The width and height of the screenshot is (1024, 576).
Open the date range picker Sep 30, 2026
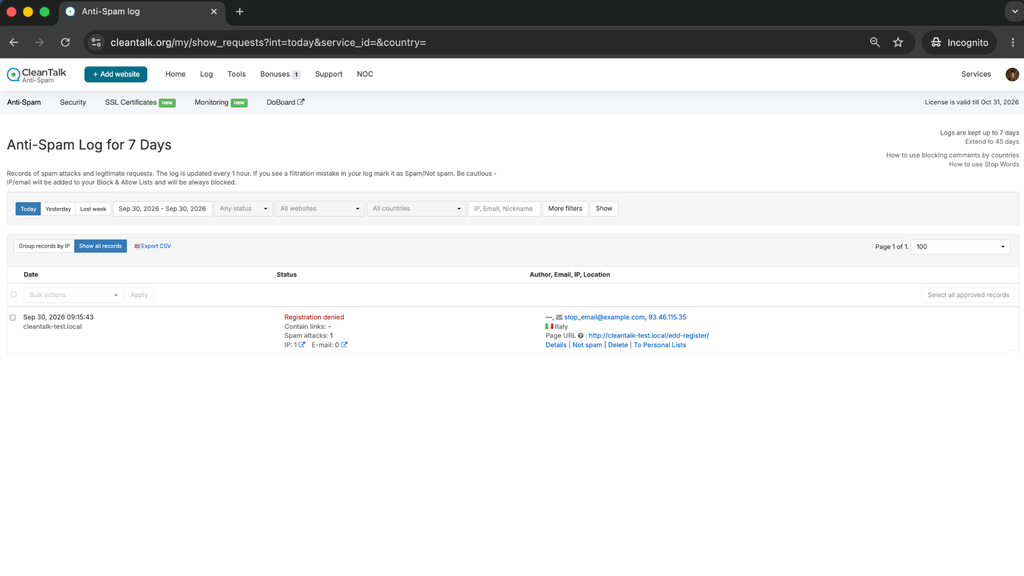[162, 209]
